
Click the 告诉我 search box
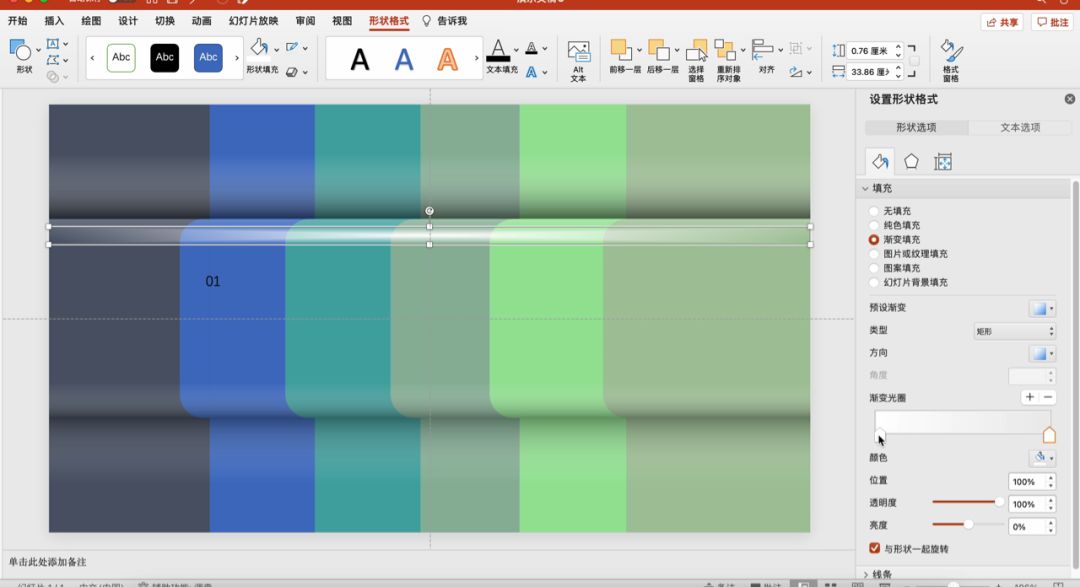(x=445, y=21)
